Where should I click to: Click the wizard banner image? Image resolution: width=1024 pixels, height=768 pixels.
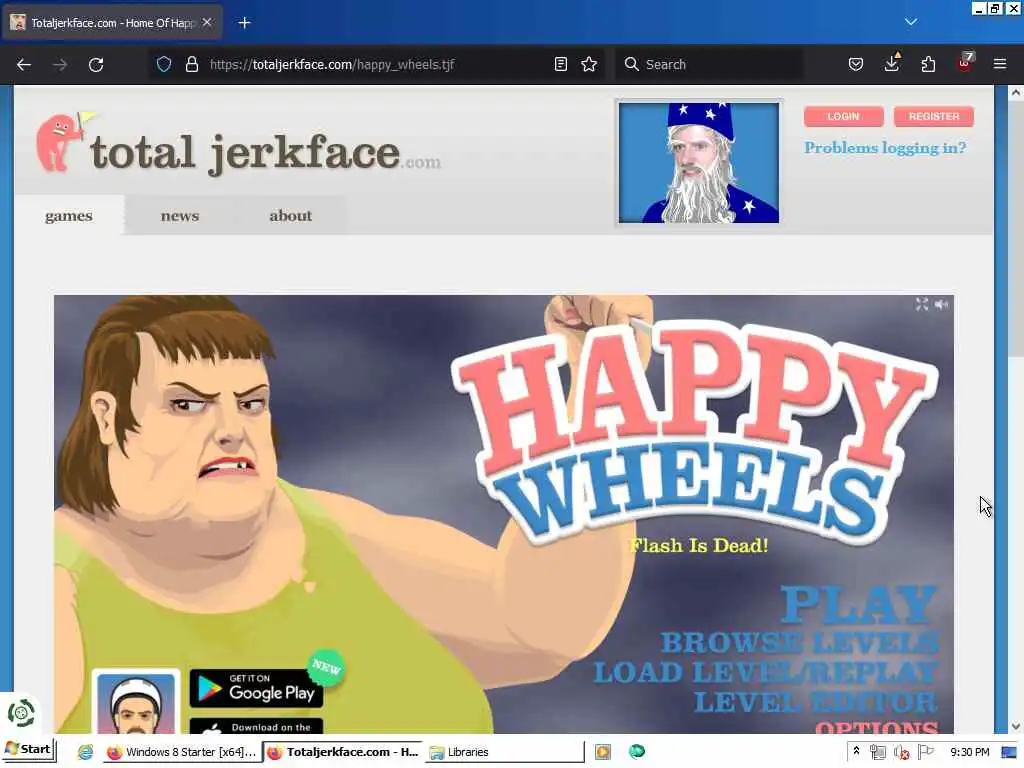click(x=699, y=163)
